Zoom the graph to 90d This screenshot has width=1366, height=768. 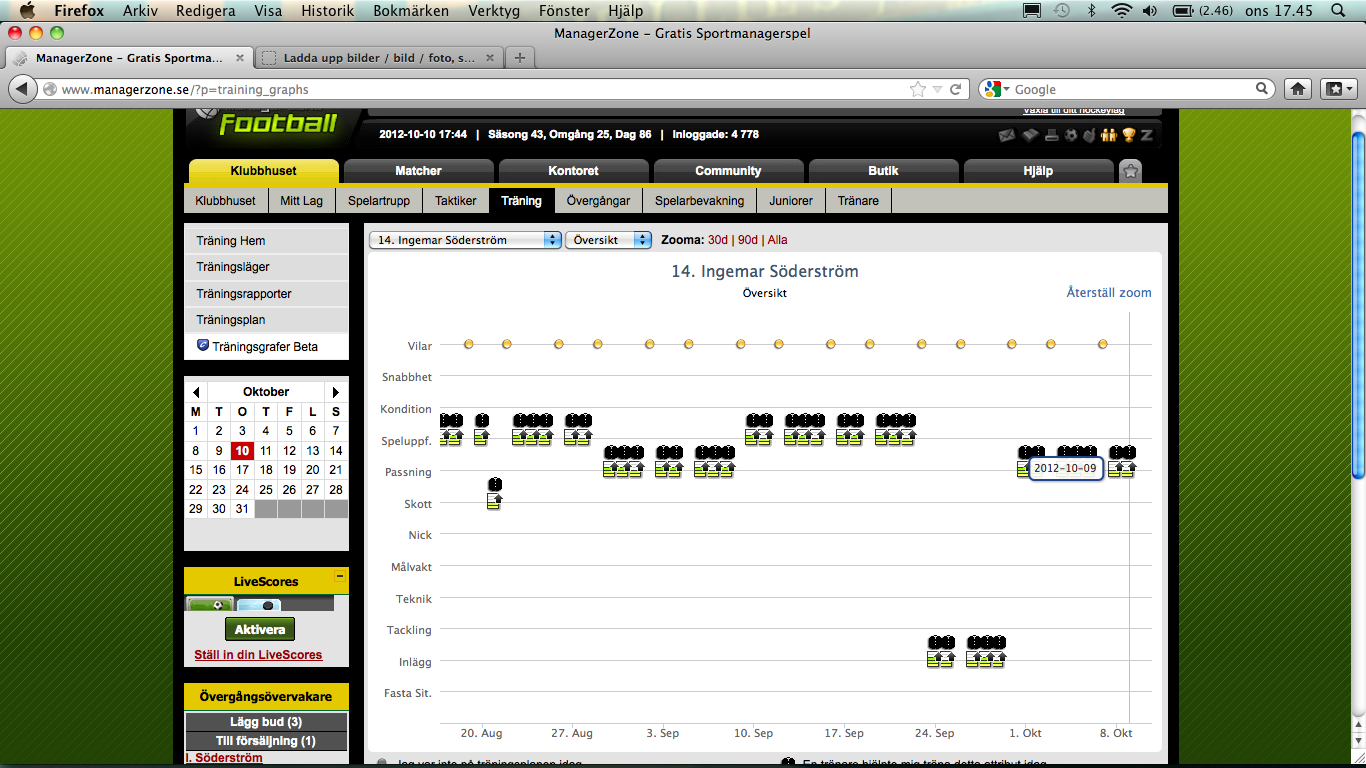pos(748,240)
